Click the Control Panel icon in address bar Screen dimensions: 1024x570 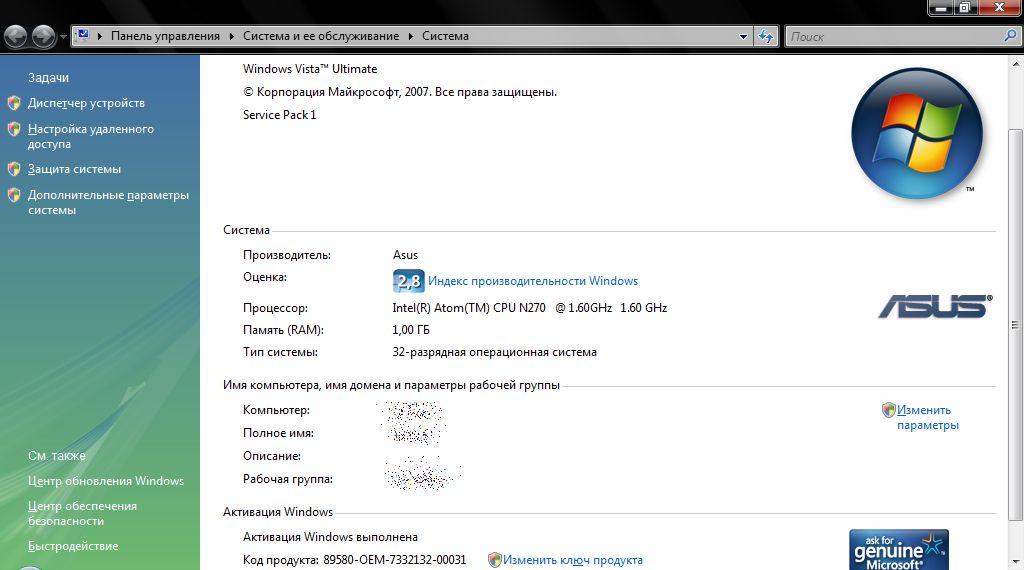click(x=83, y=35)
